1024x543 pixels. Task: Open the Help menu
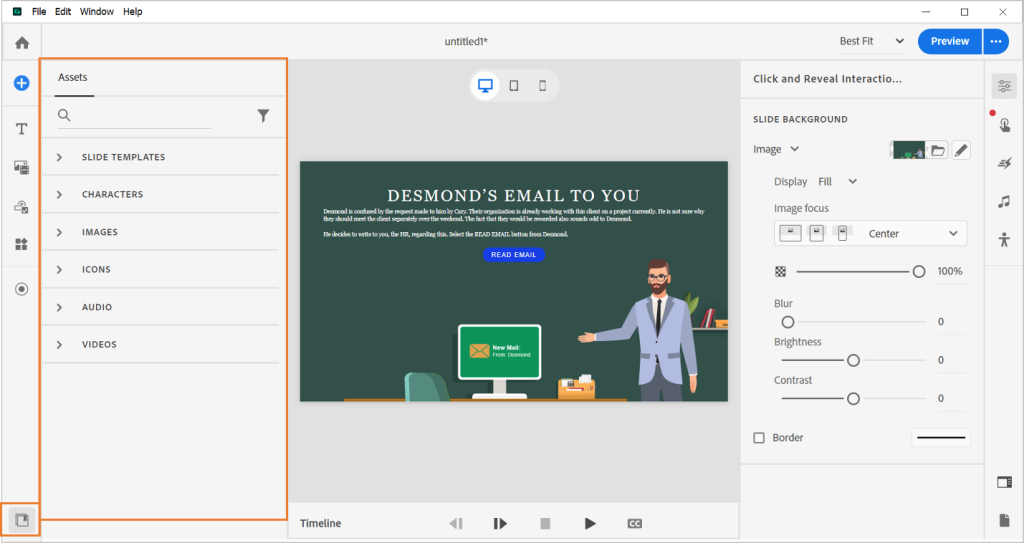click(133, 12)
